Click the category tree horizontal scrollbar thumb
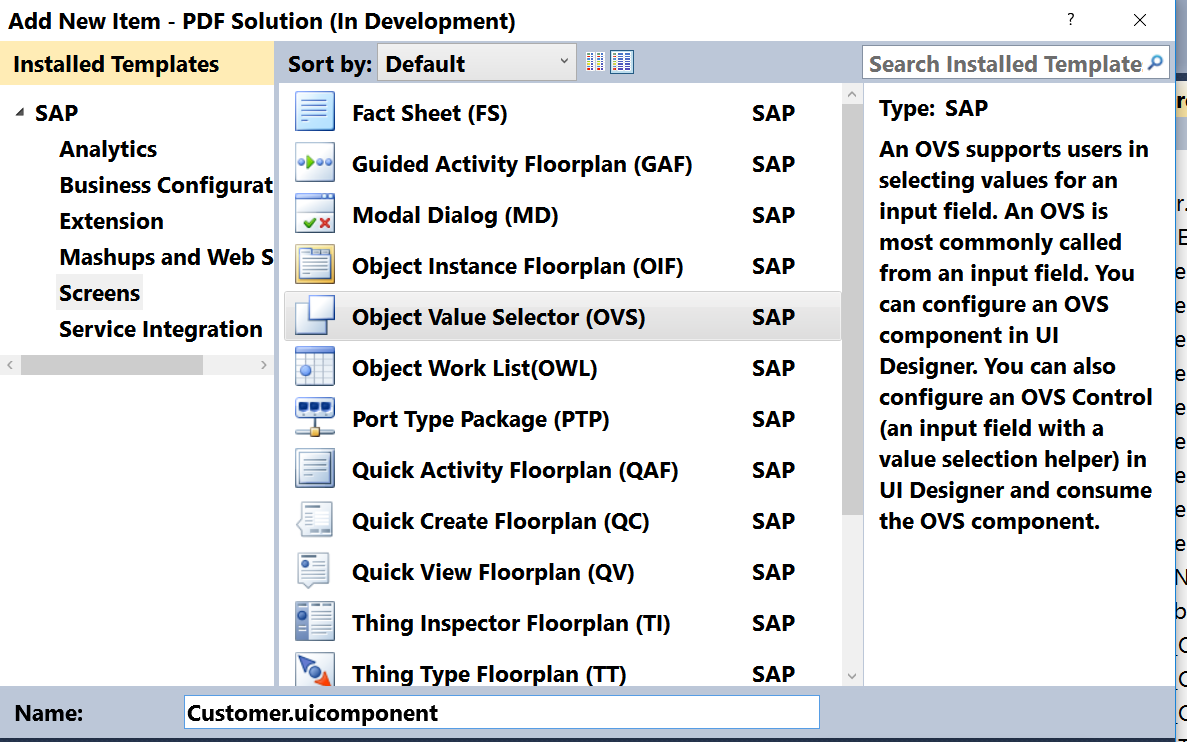 pyautogui.click(x=112, y=365)
